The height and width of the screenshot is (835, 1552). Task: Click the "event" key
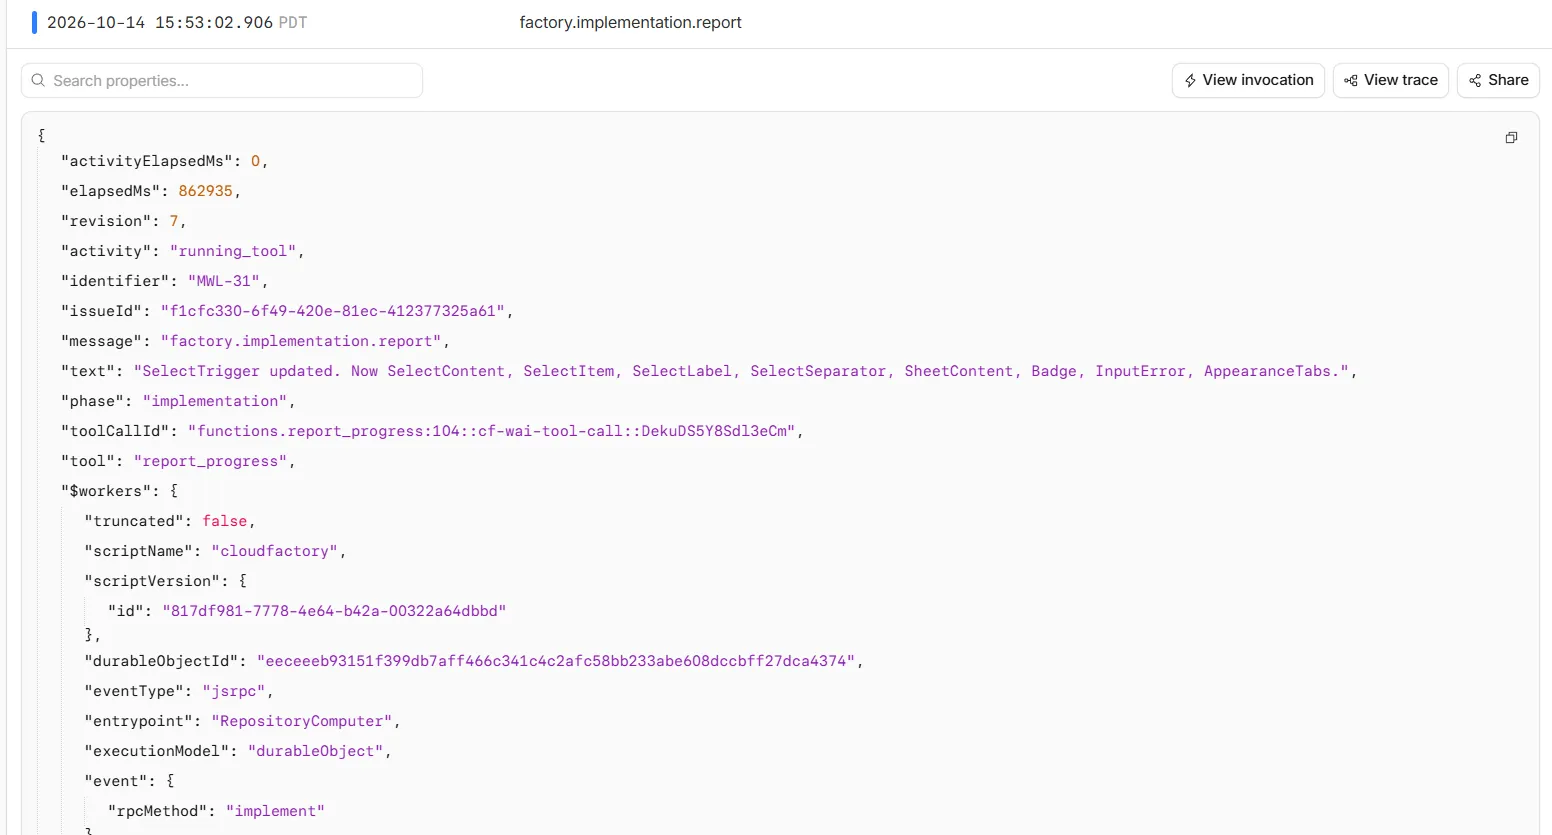[117, 781]
